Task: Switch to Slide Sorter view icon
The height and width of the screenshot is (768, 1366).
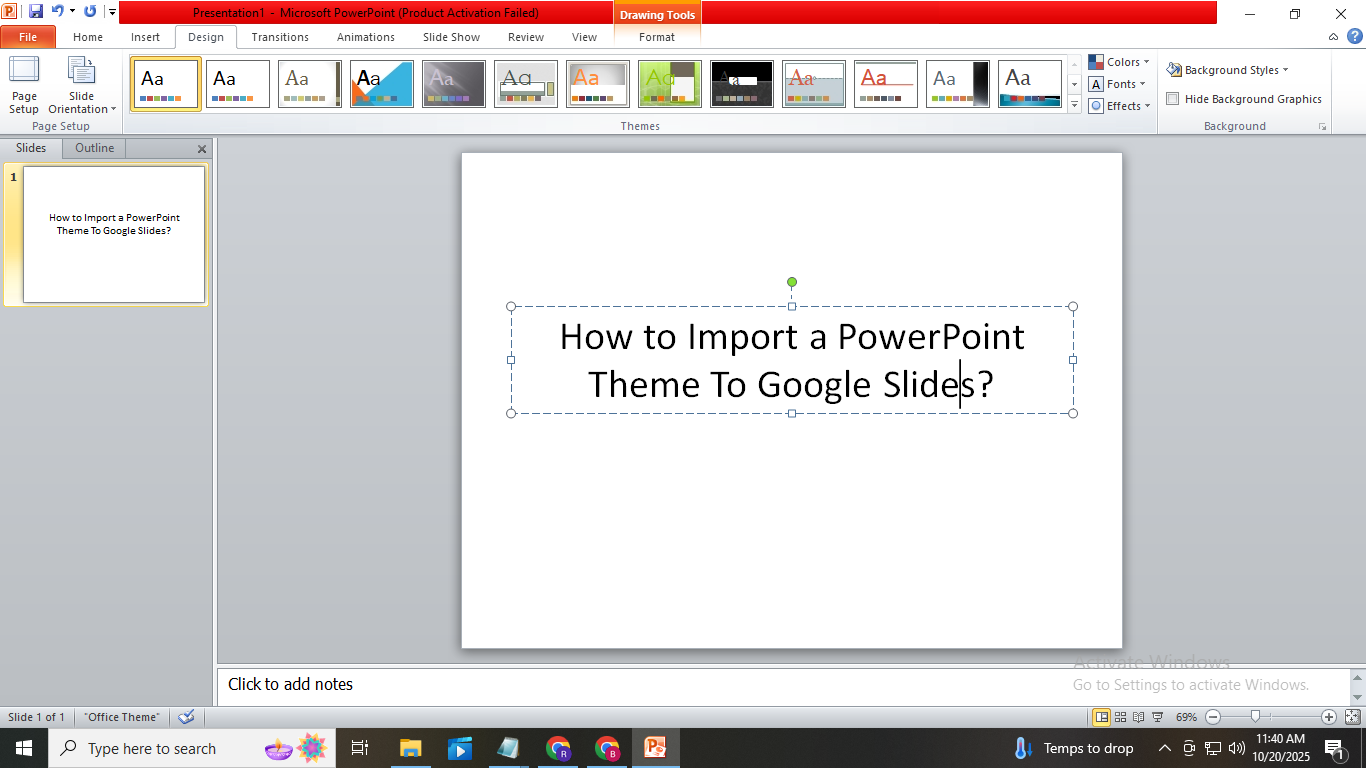Action: pyautogui.click(x=1120, y=717)
